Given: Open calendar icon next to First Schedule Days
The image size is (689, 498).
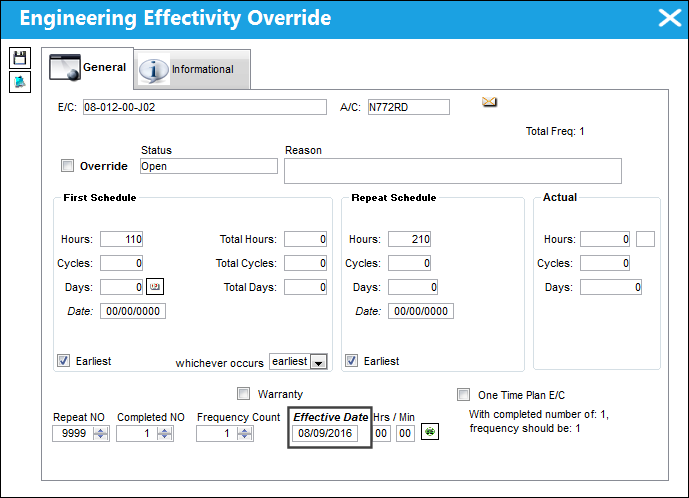Looking at the screenshot, I should [x=155, y=287].
